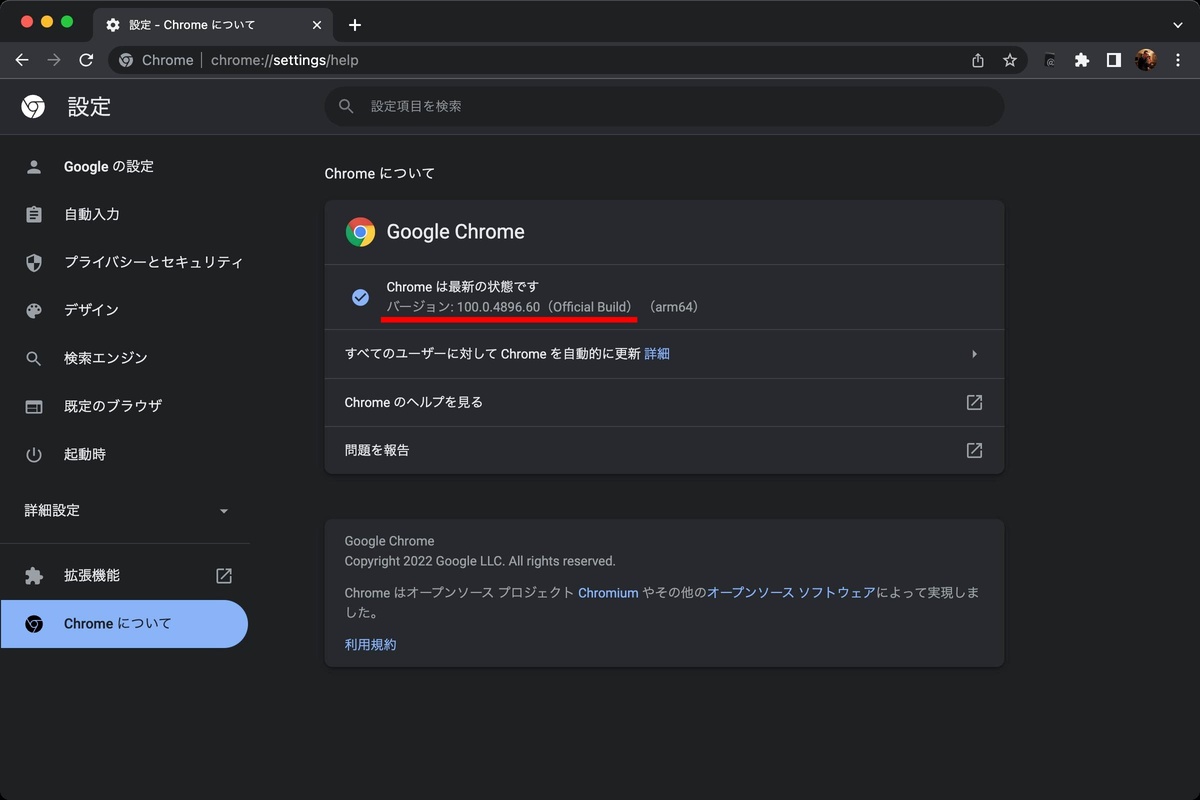Click the Chrome について page heading
This screenshot has width=1200, height=800.
point(380,174)
